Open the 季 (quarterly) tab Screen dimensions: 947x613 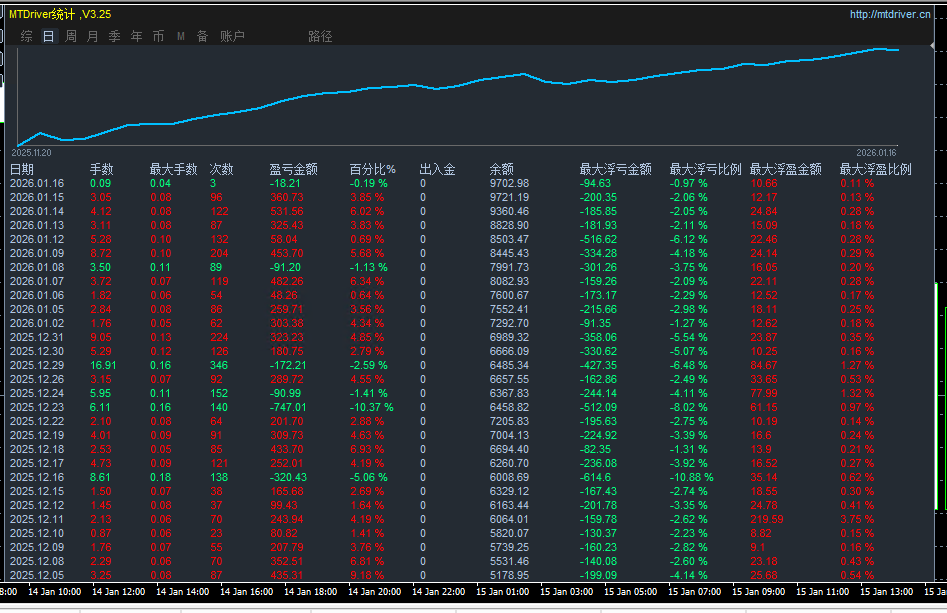tap(115, 36)
